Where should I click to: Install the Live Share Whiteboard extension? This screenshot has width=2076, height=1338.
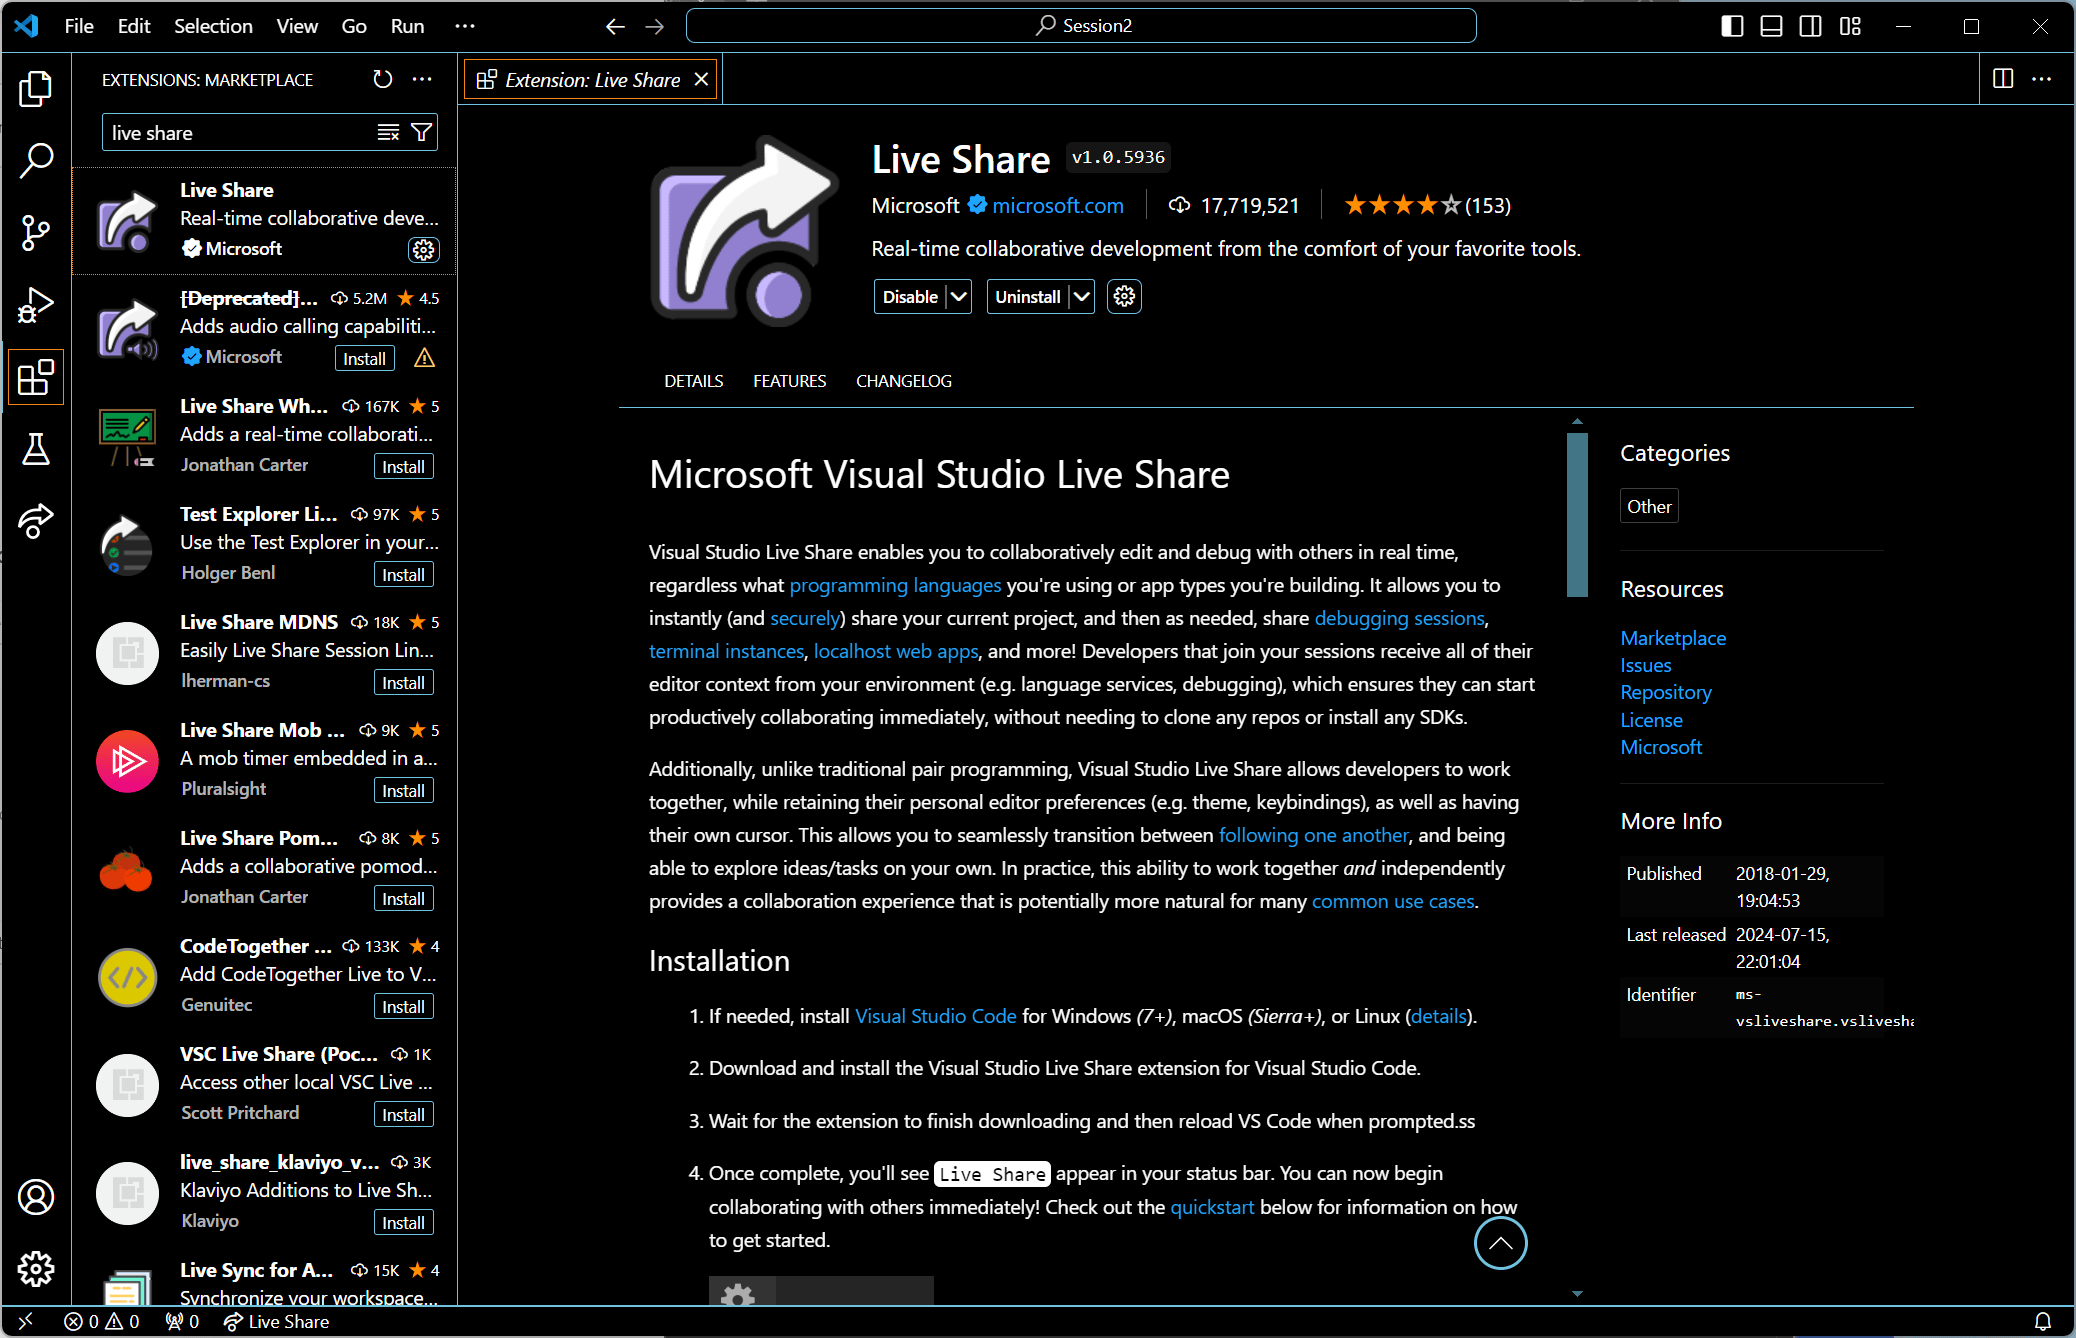[x=403, y=466]
